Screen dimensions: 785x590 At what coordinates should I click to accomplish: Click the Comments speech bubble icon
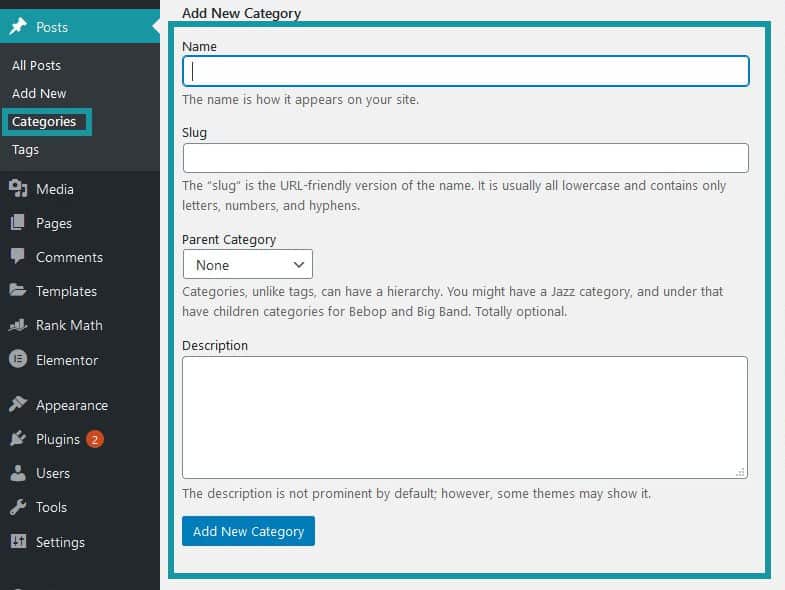[x=17, y=257]
